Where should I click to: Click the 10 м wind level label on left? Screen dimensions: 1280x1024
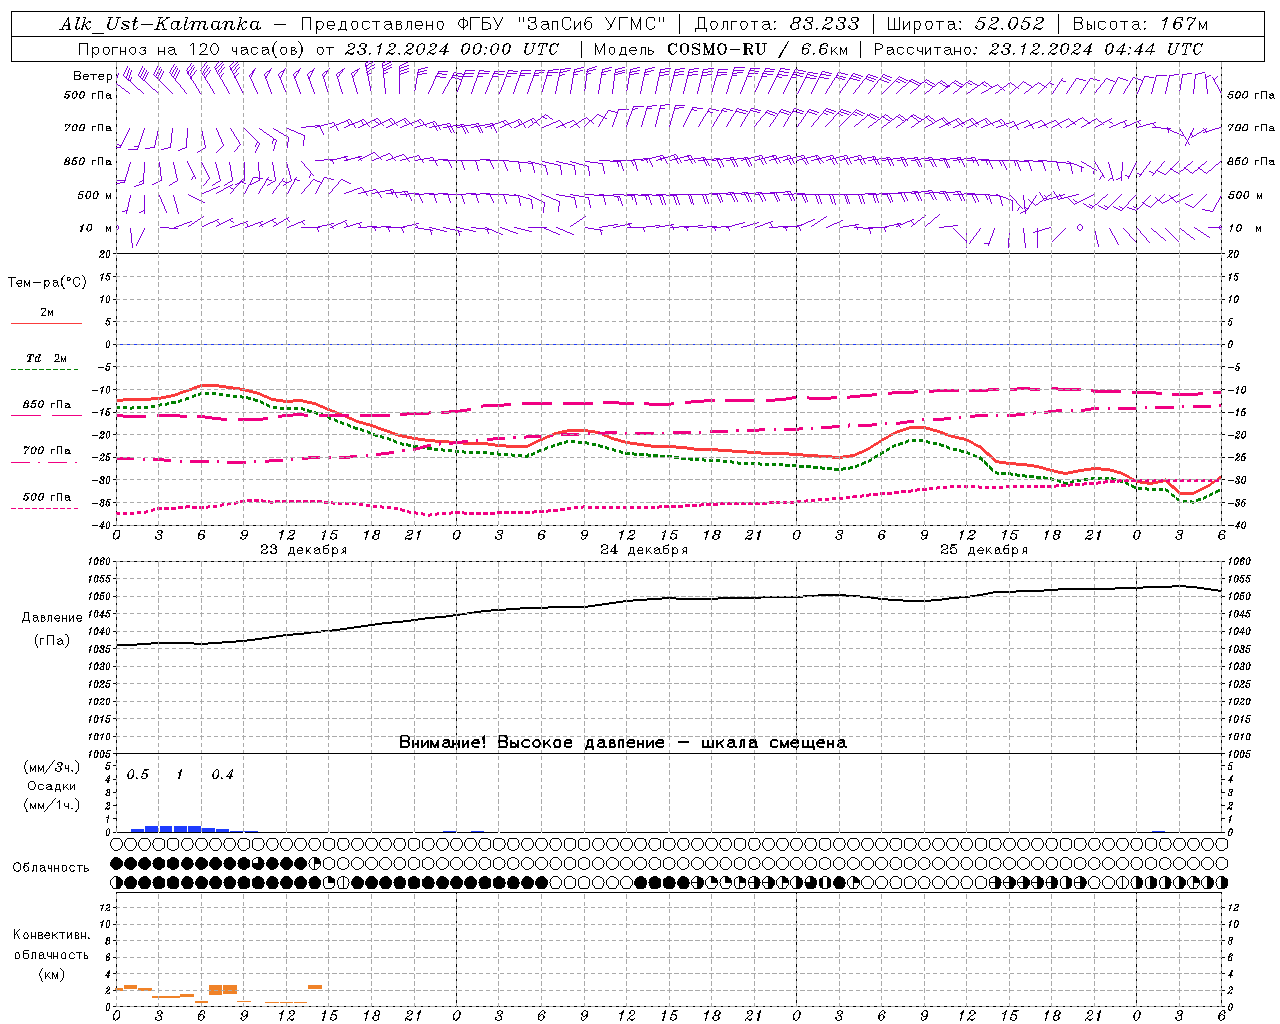pyautogui.click(x=96, y=228)
